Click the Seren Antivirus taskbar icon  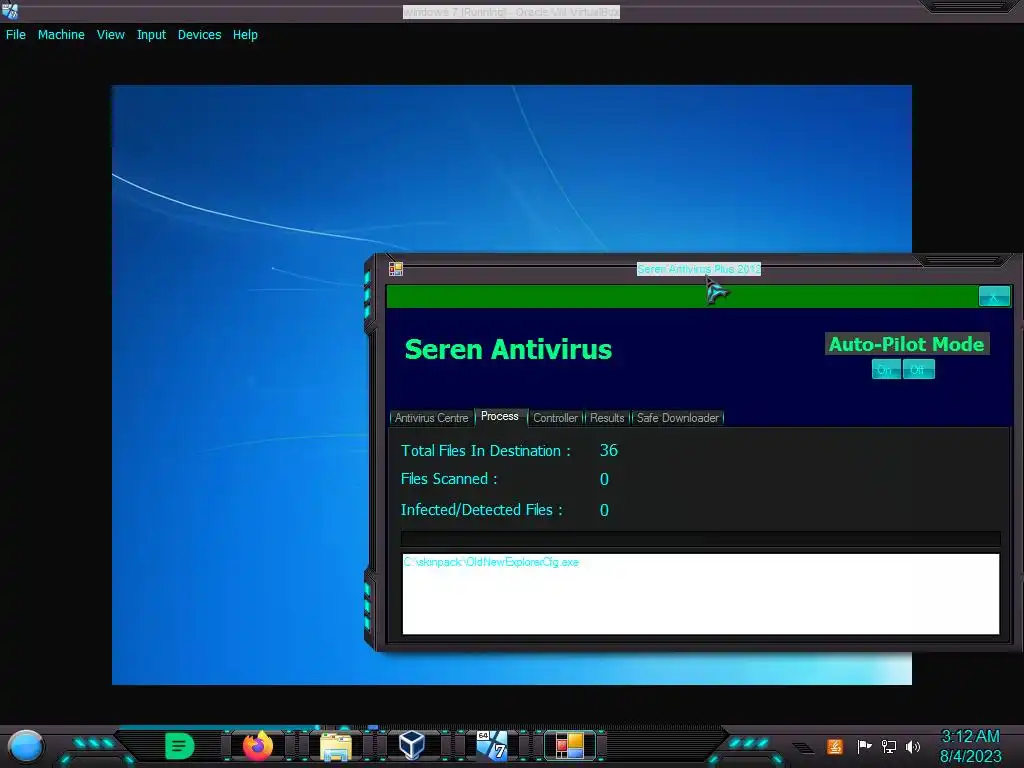(x=569, y=746)
